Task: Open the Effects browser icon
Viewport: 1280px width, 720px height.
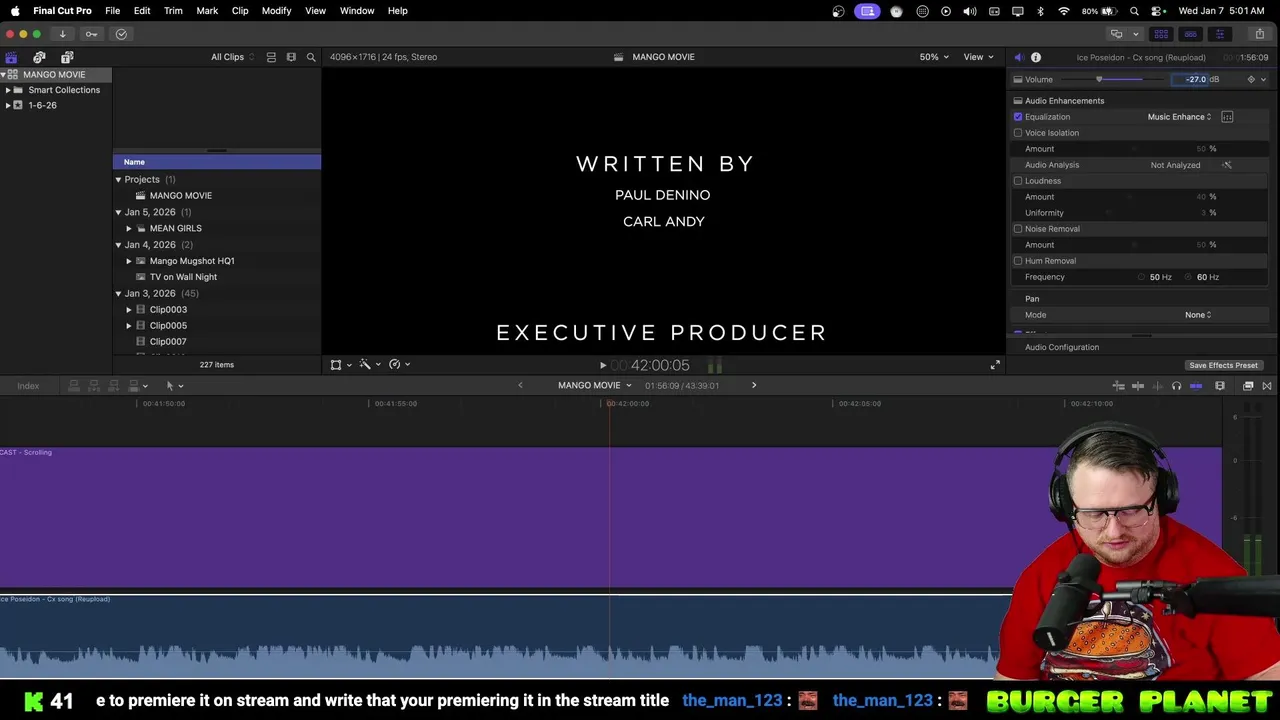Action: point(1248,386)
